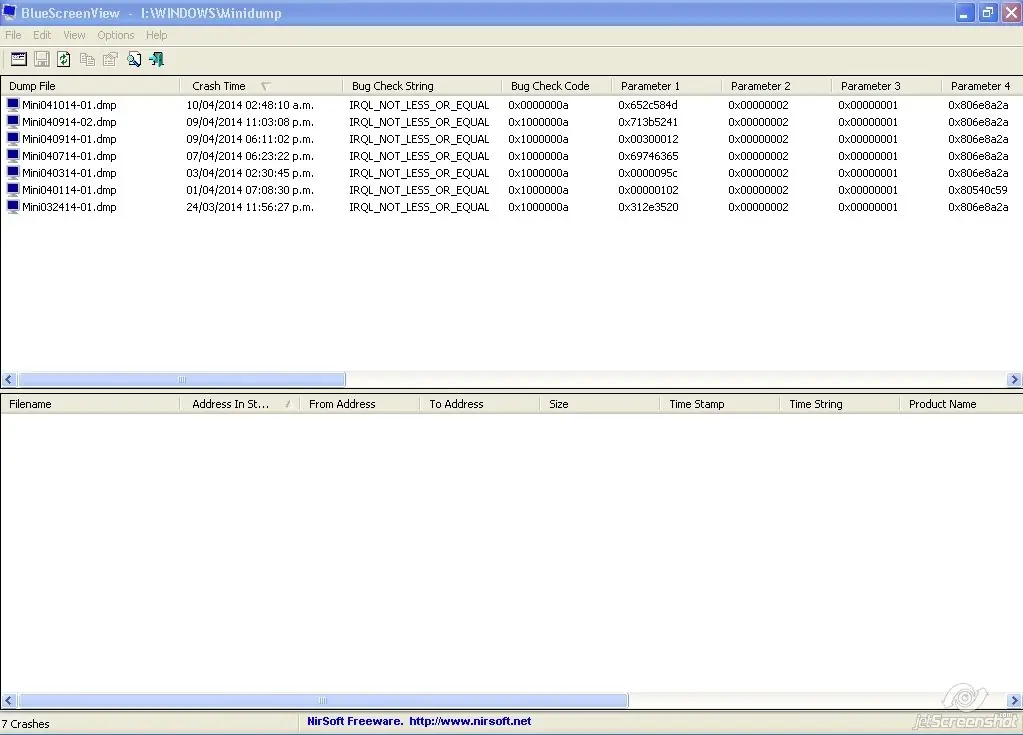The width and height of the screenshot is (1023, 735).
Task: Open the File menu
Action: pyautogui.click(x=13, y=35)
